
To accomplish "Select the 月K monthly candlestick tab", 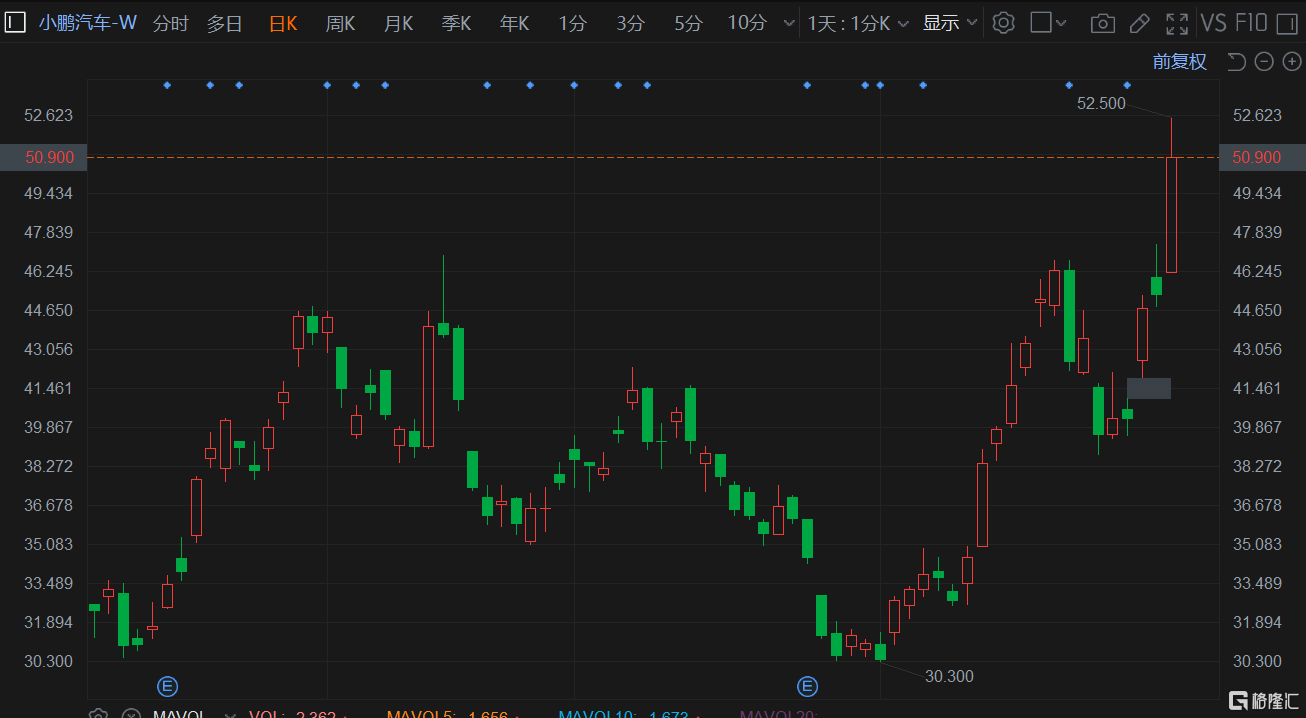I will pos(398,23).
